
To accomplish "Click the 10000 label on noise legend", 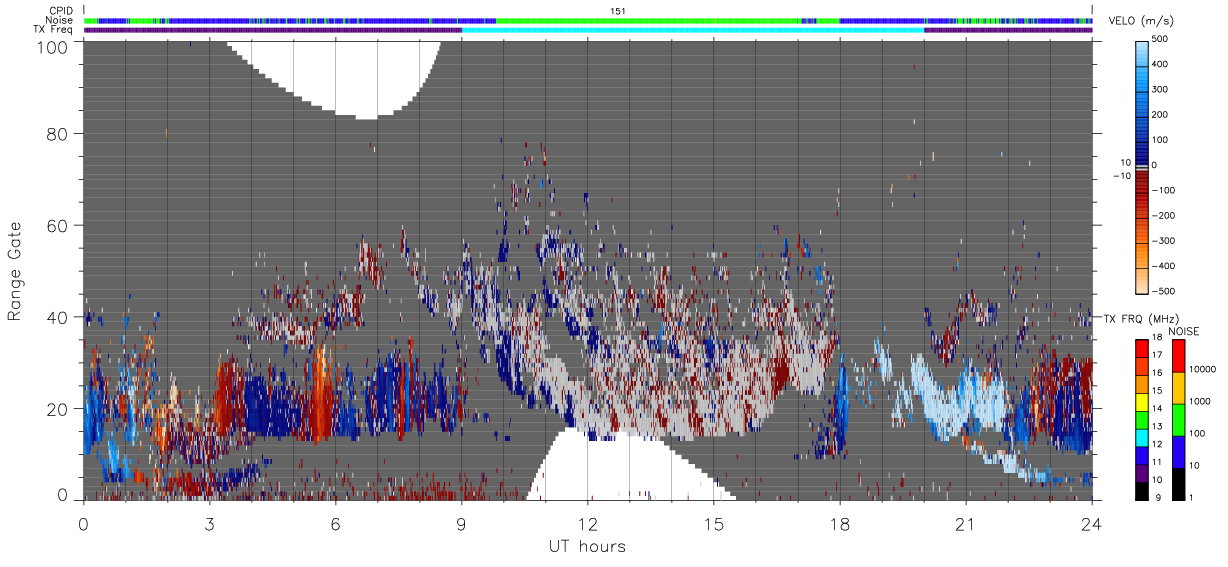I will pos(1204,370).
